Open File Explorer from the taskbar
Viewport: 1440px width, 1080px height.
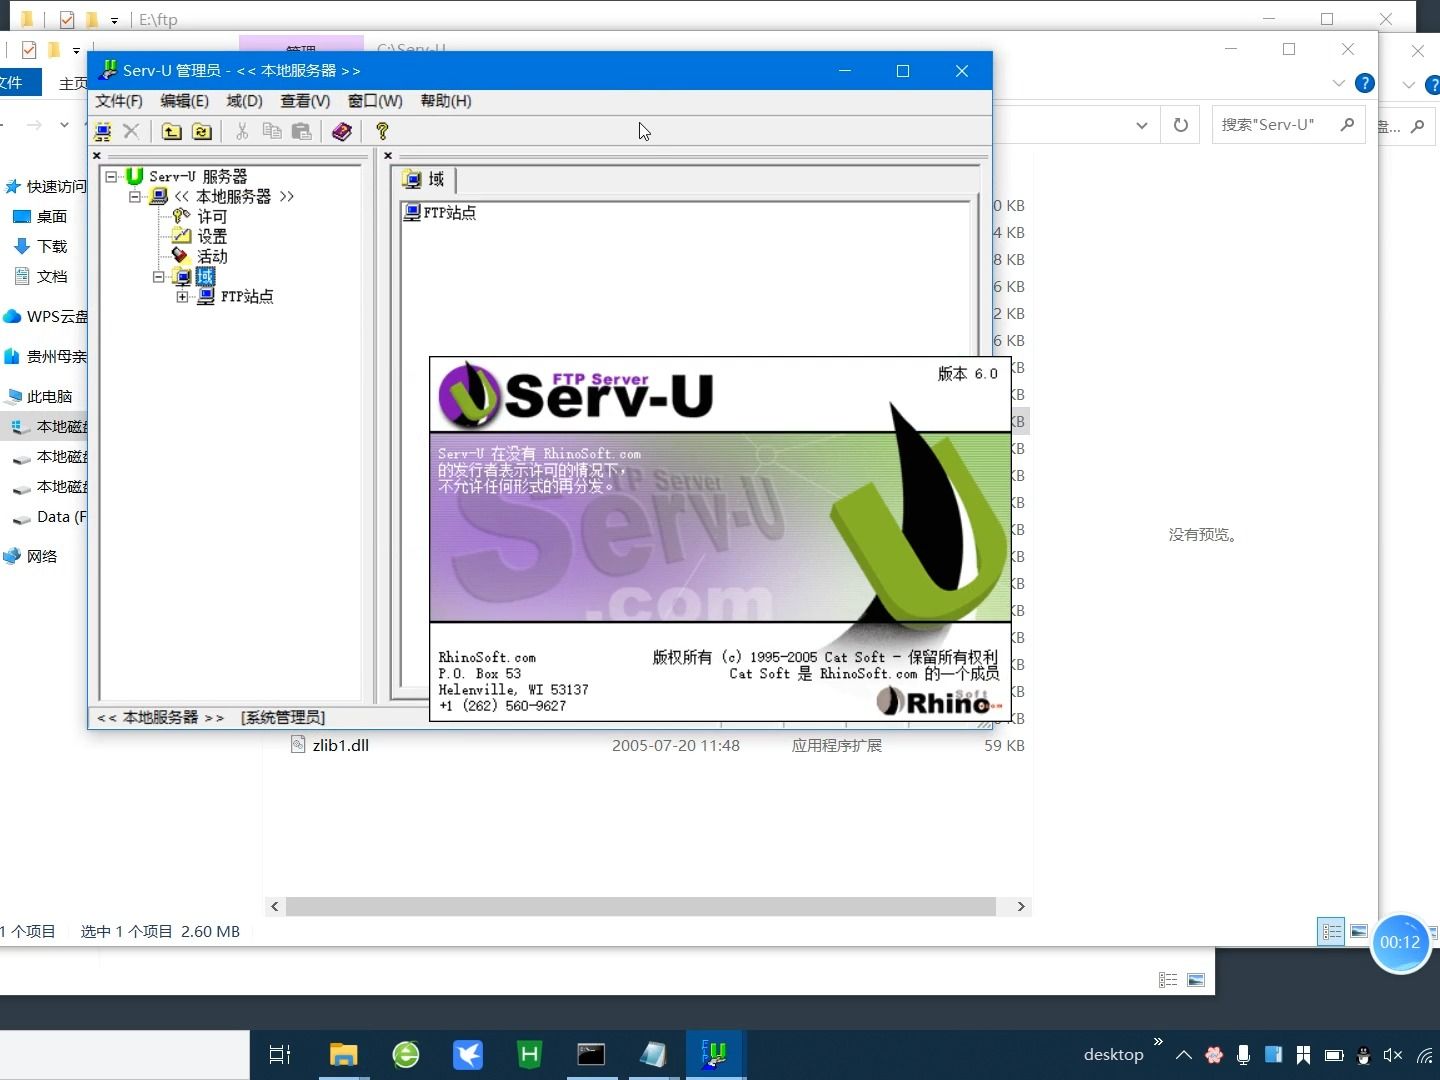tap(343, 1054)
